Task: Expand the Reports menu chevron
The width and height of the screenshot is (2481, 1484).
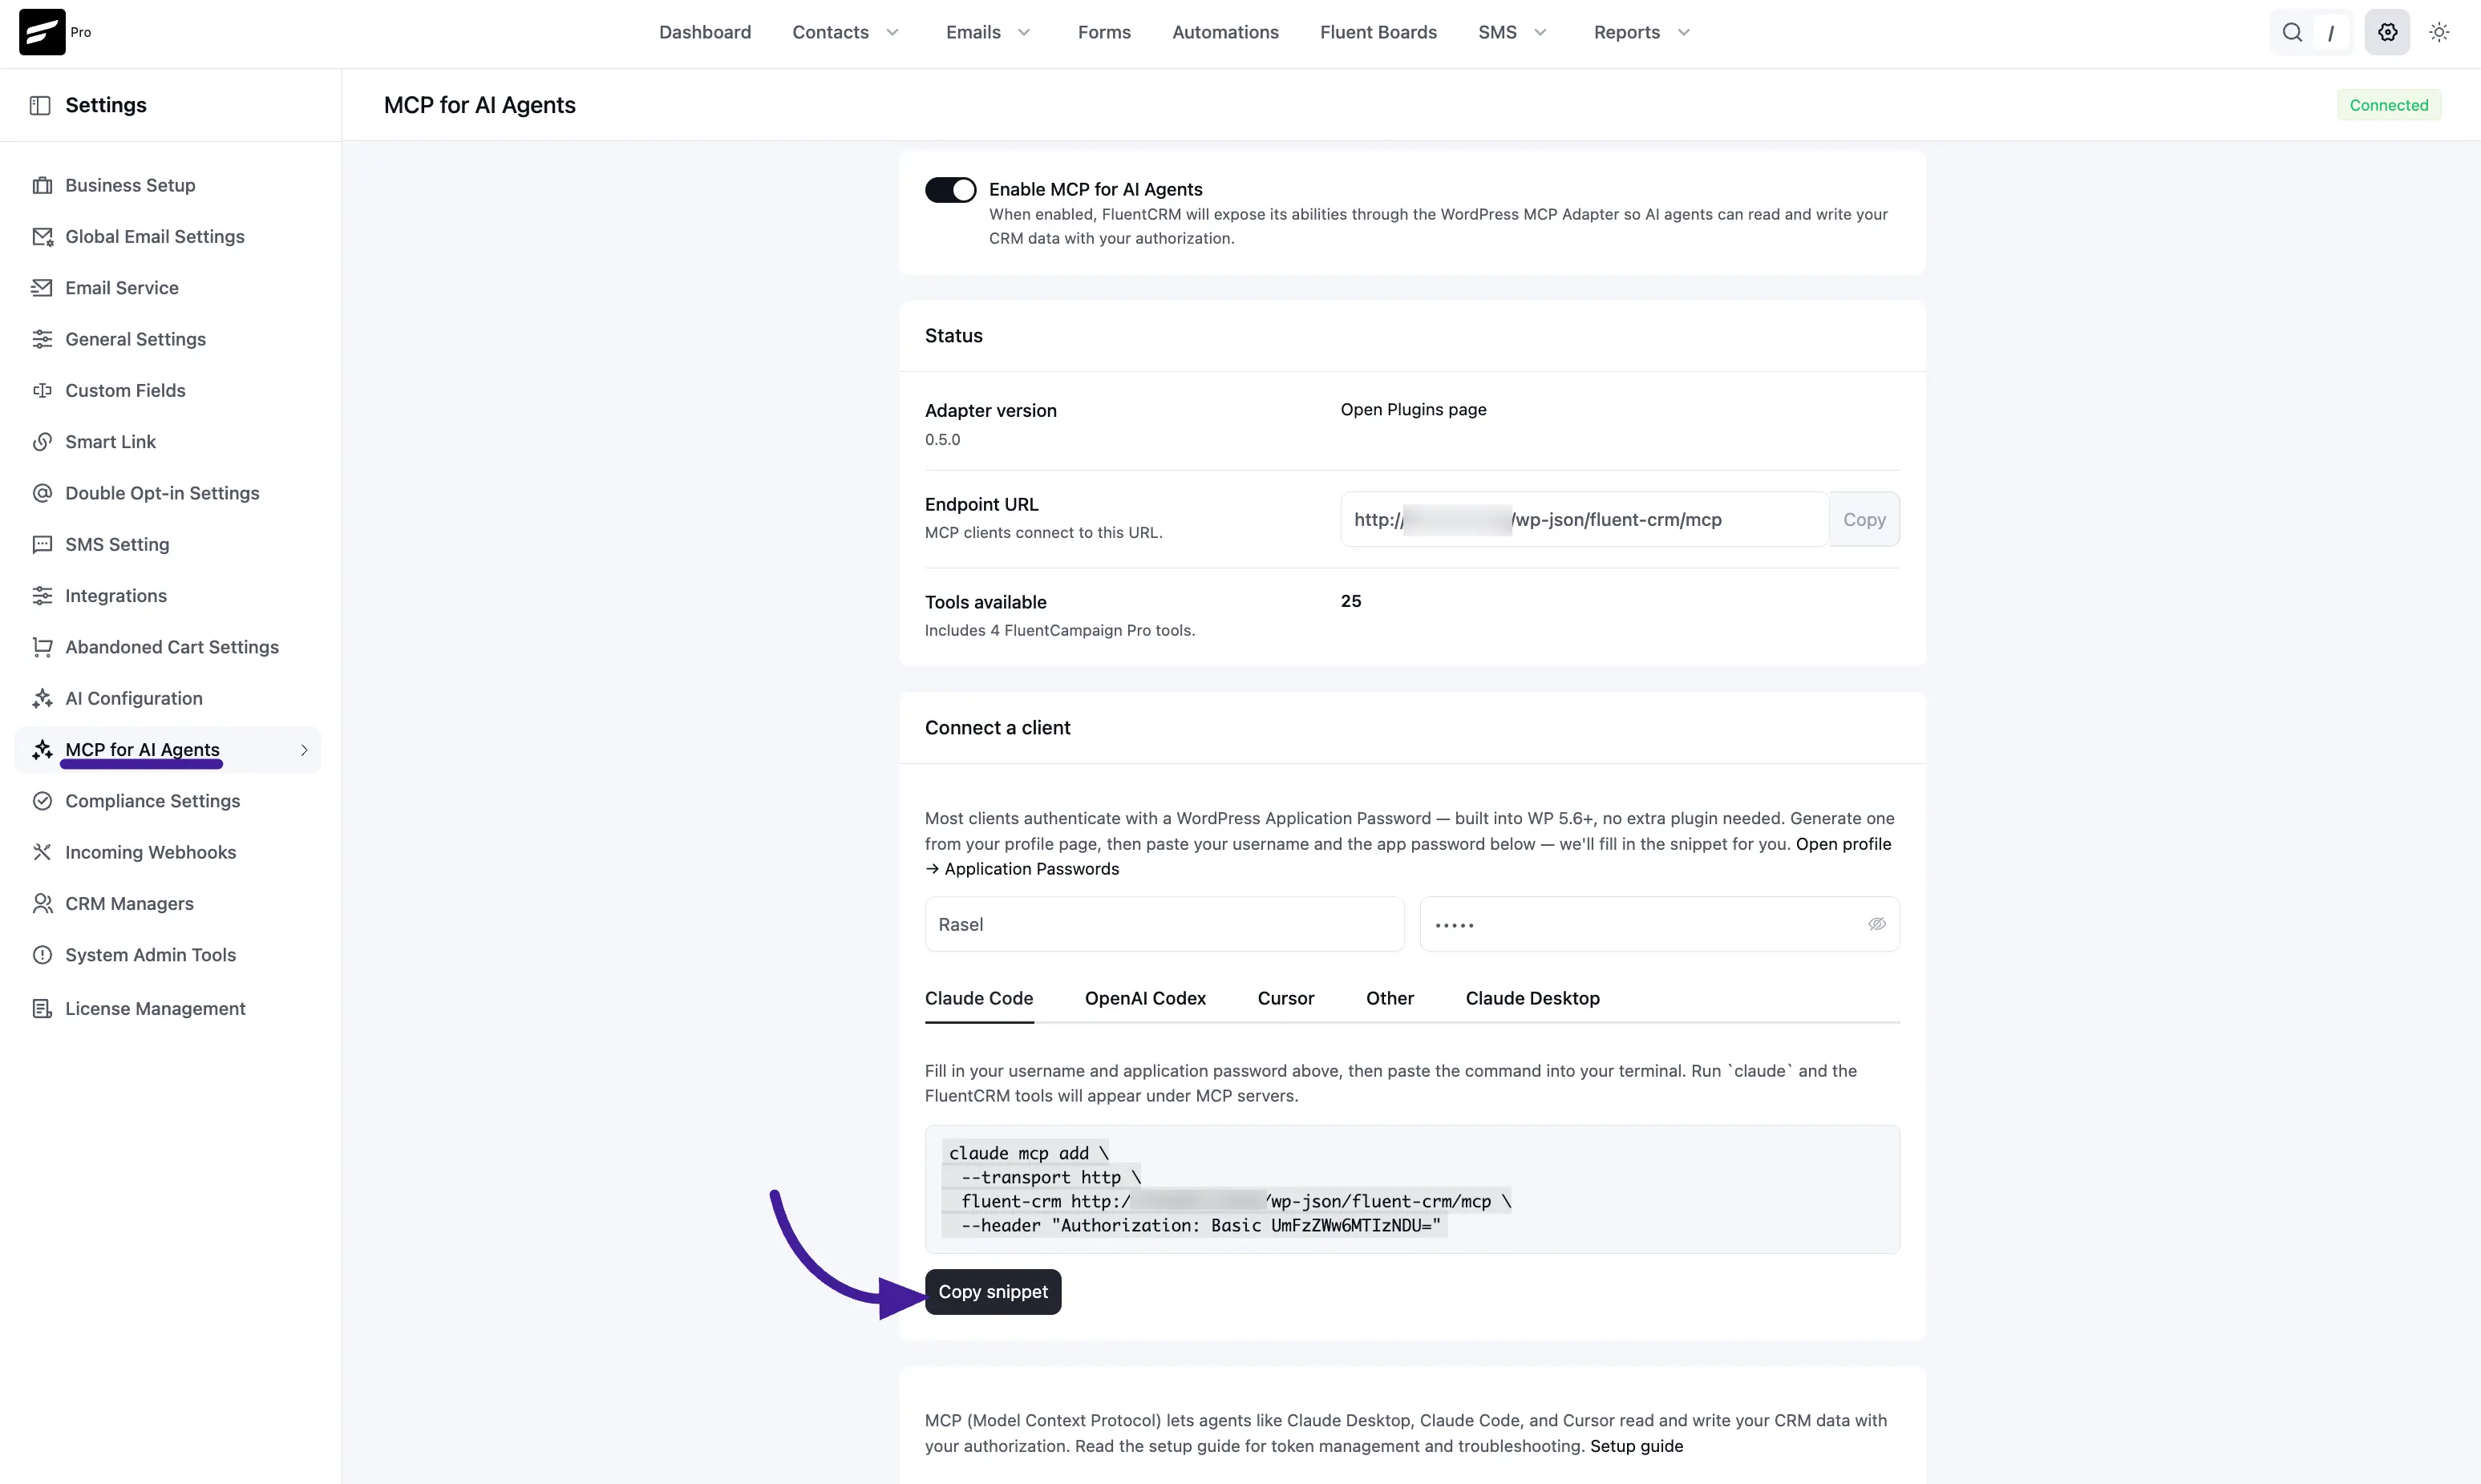Action: [x=1684, y=32]
